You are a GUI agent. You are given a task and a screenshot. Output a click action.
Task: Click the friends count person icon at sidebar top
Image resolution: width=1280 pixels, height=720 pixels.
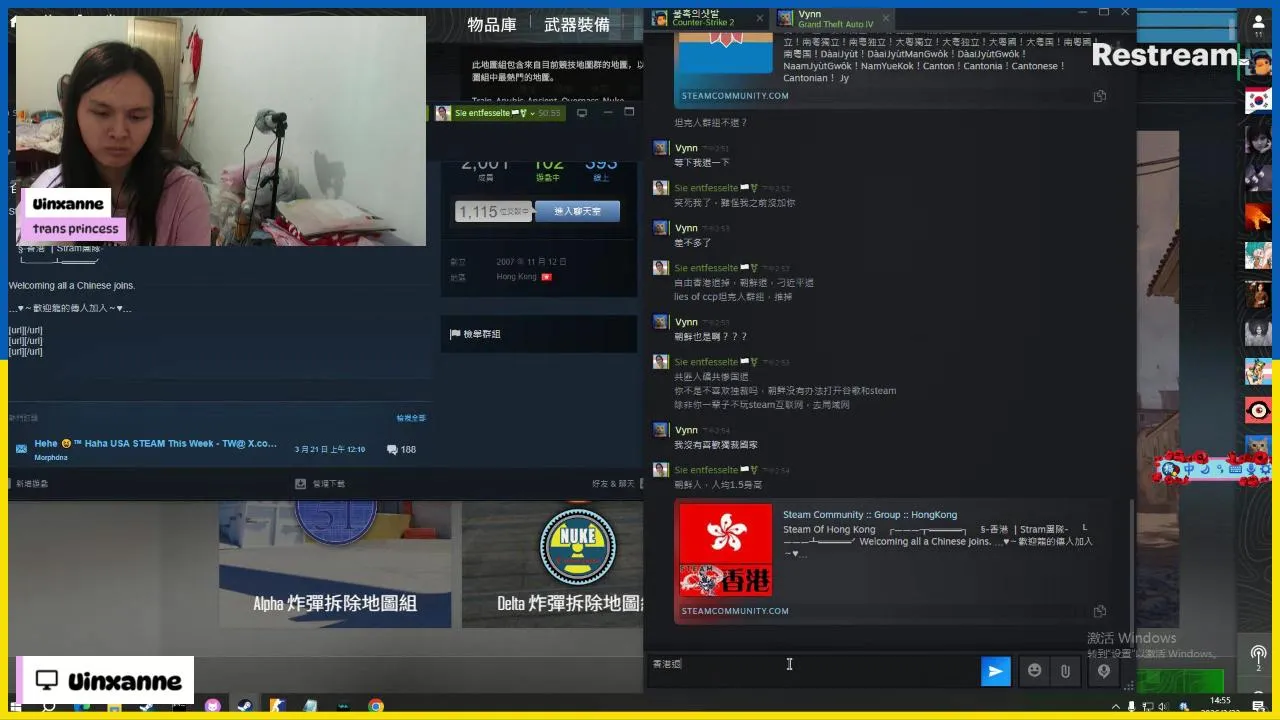pos(1258,23)
